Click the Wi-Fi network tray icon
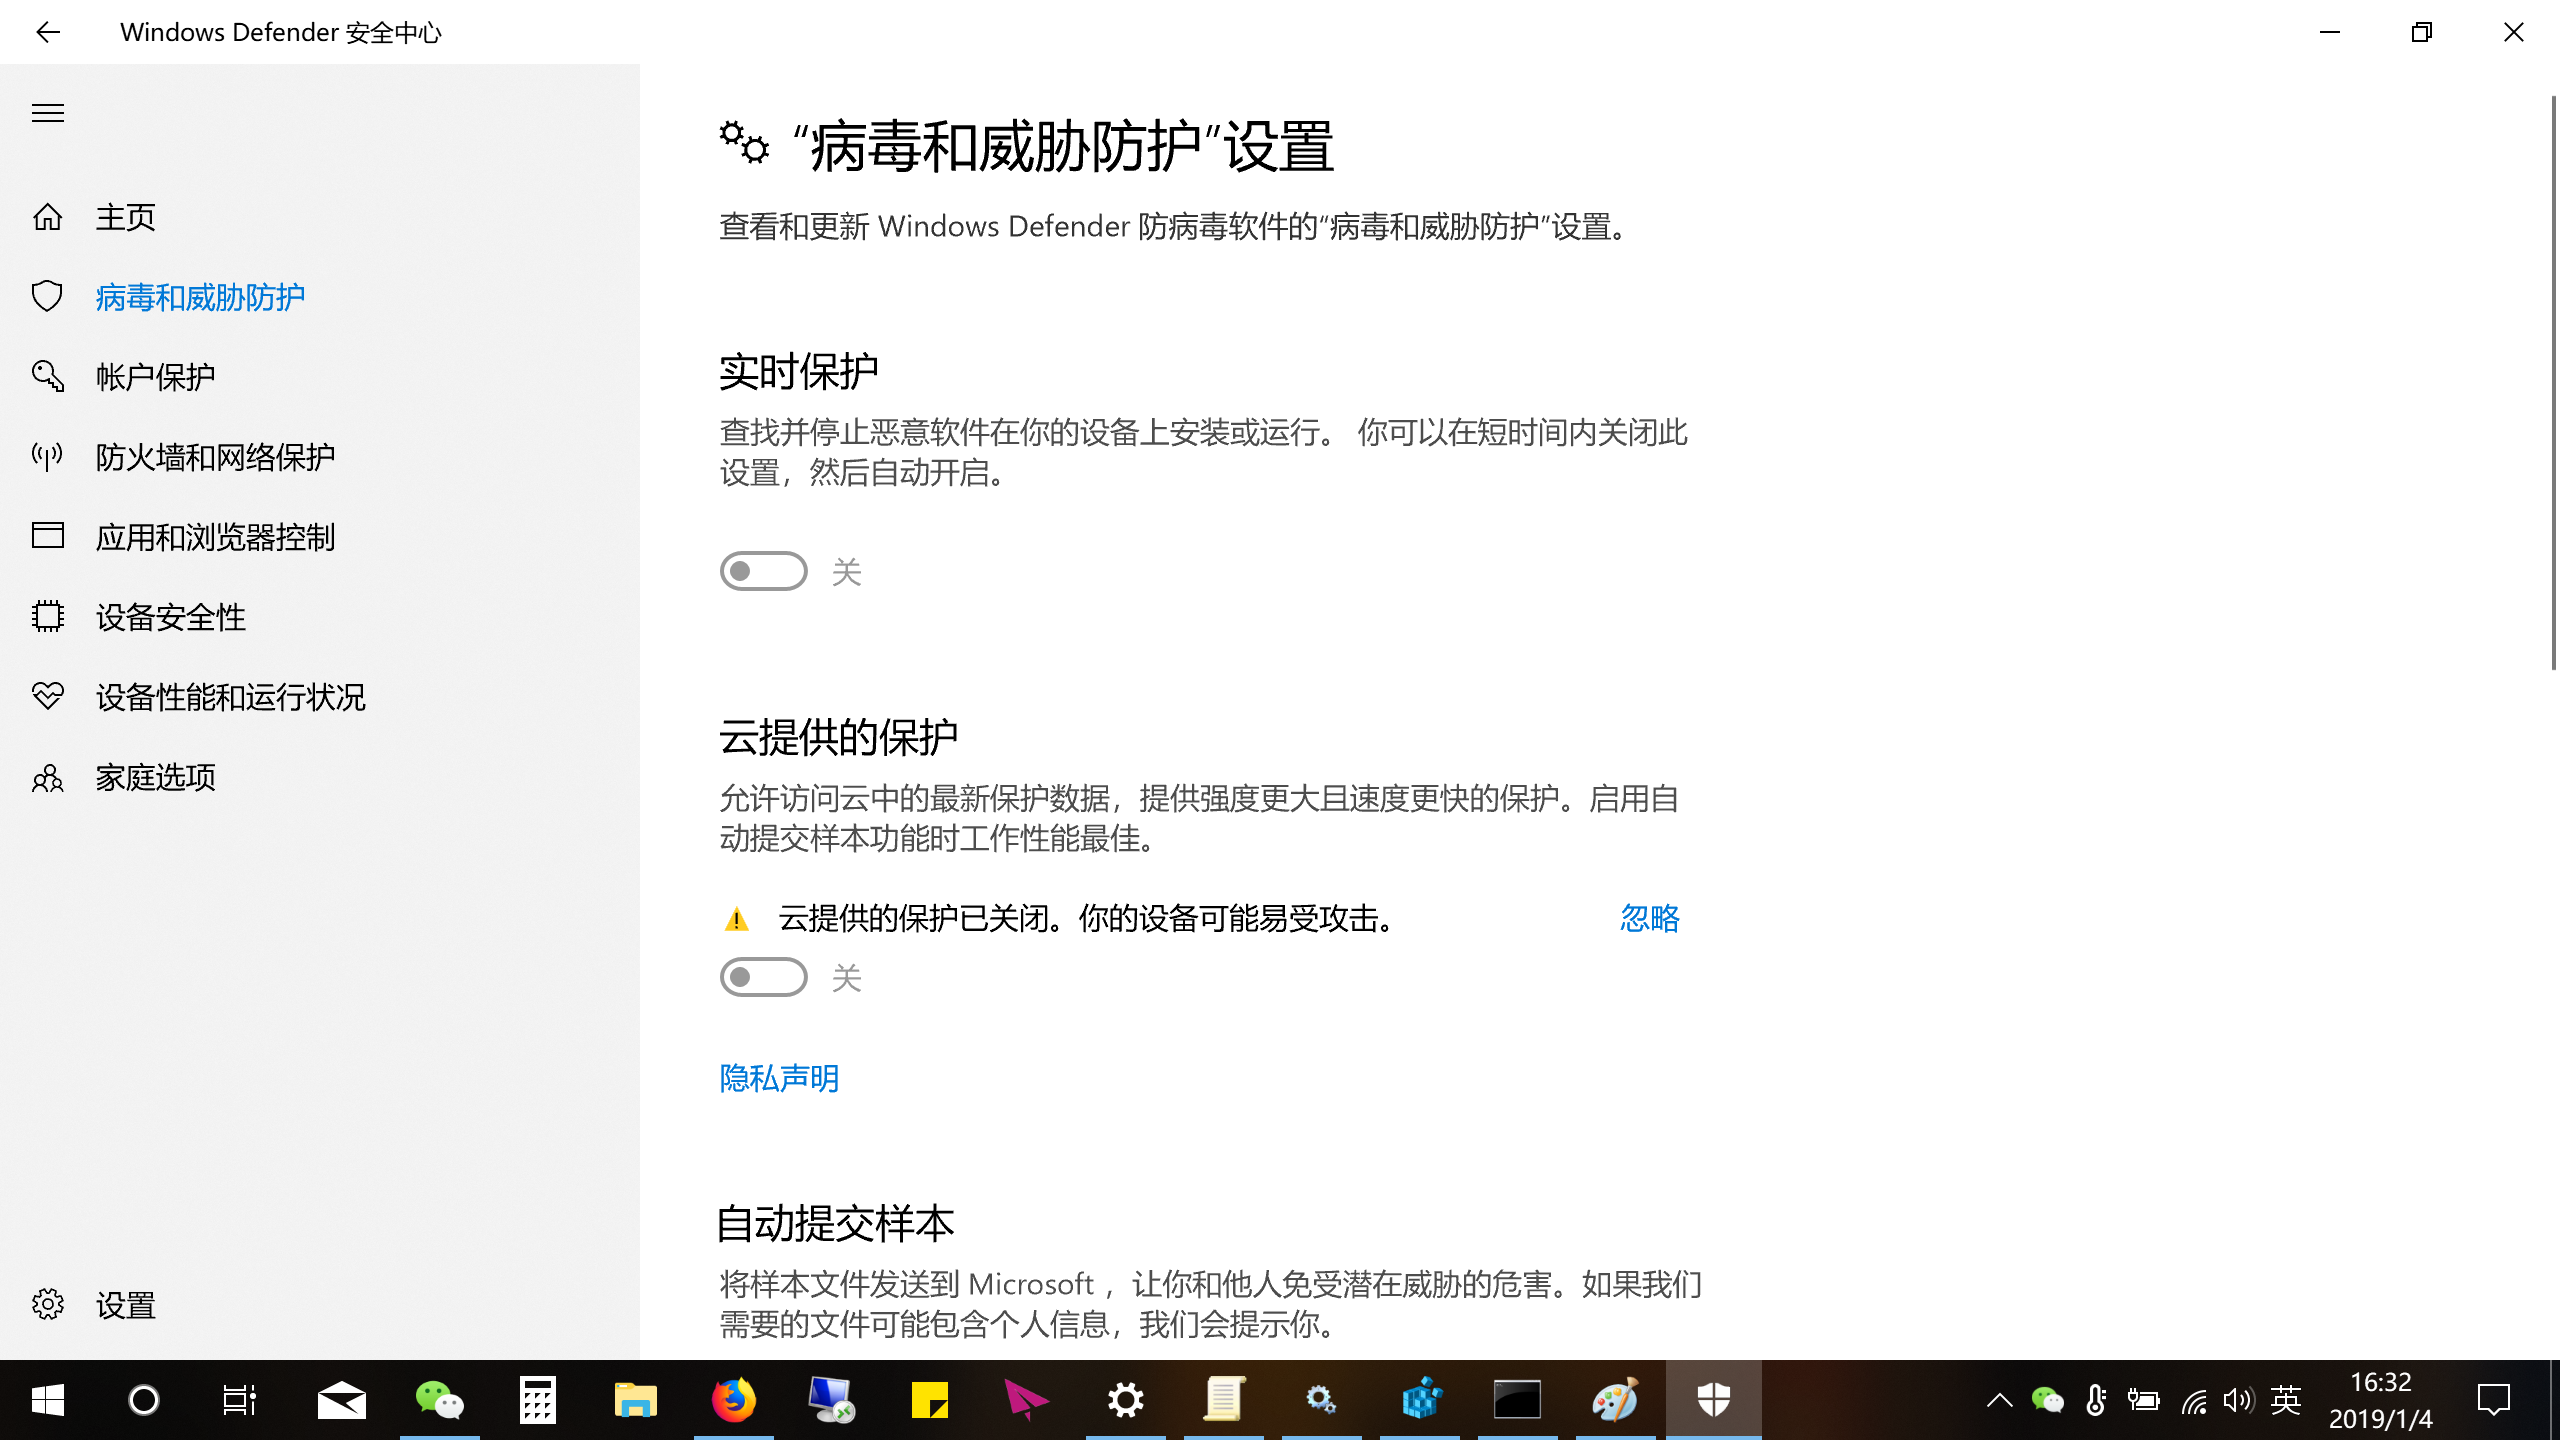 click(2194, 1400)
